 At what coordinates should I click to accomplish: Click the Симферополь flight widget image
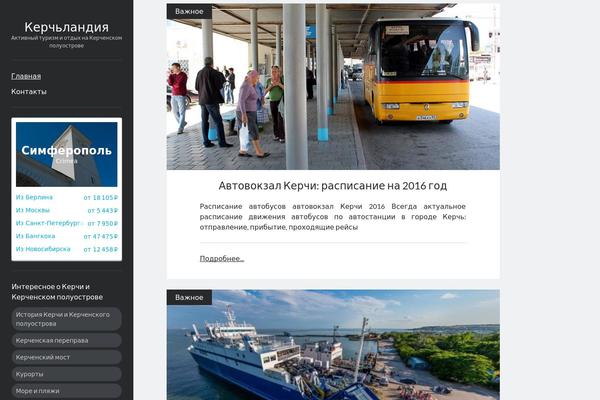[67, 154]
